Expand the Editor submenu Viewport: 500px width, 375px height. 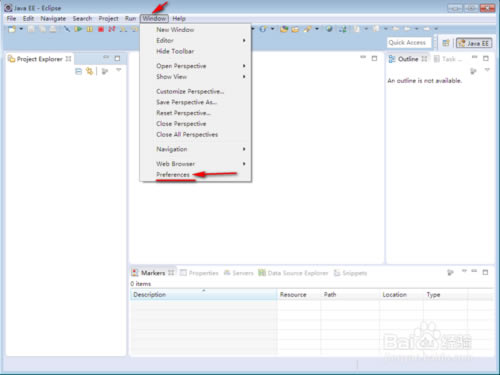195,40
